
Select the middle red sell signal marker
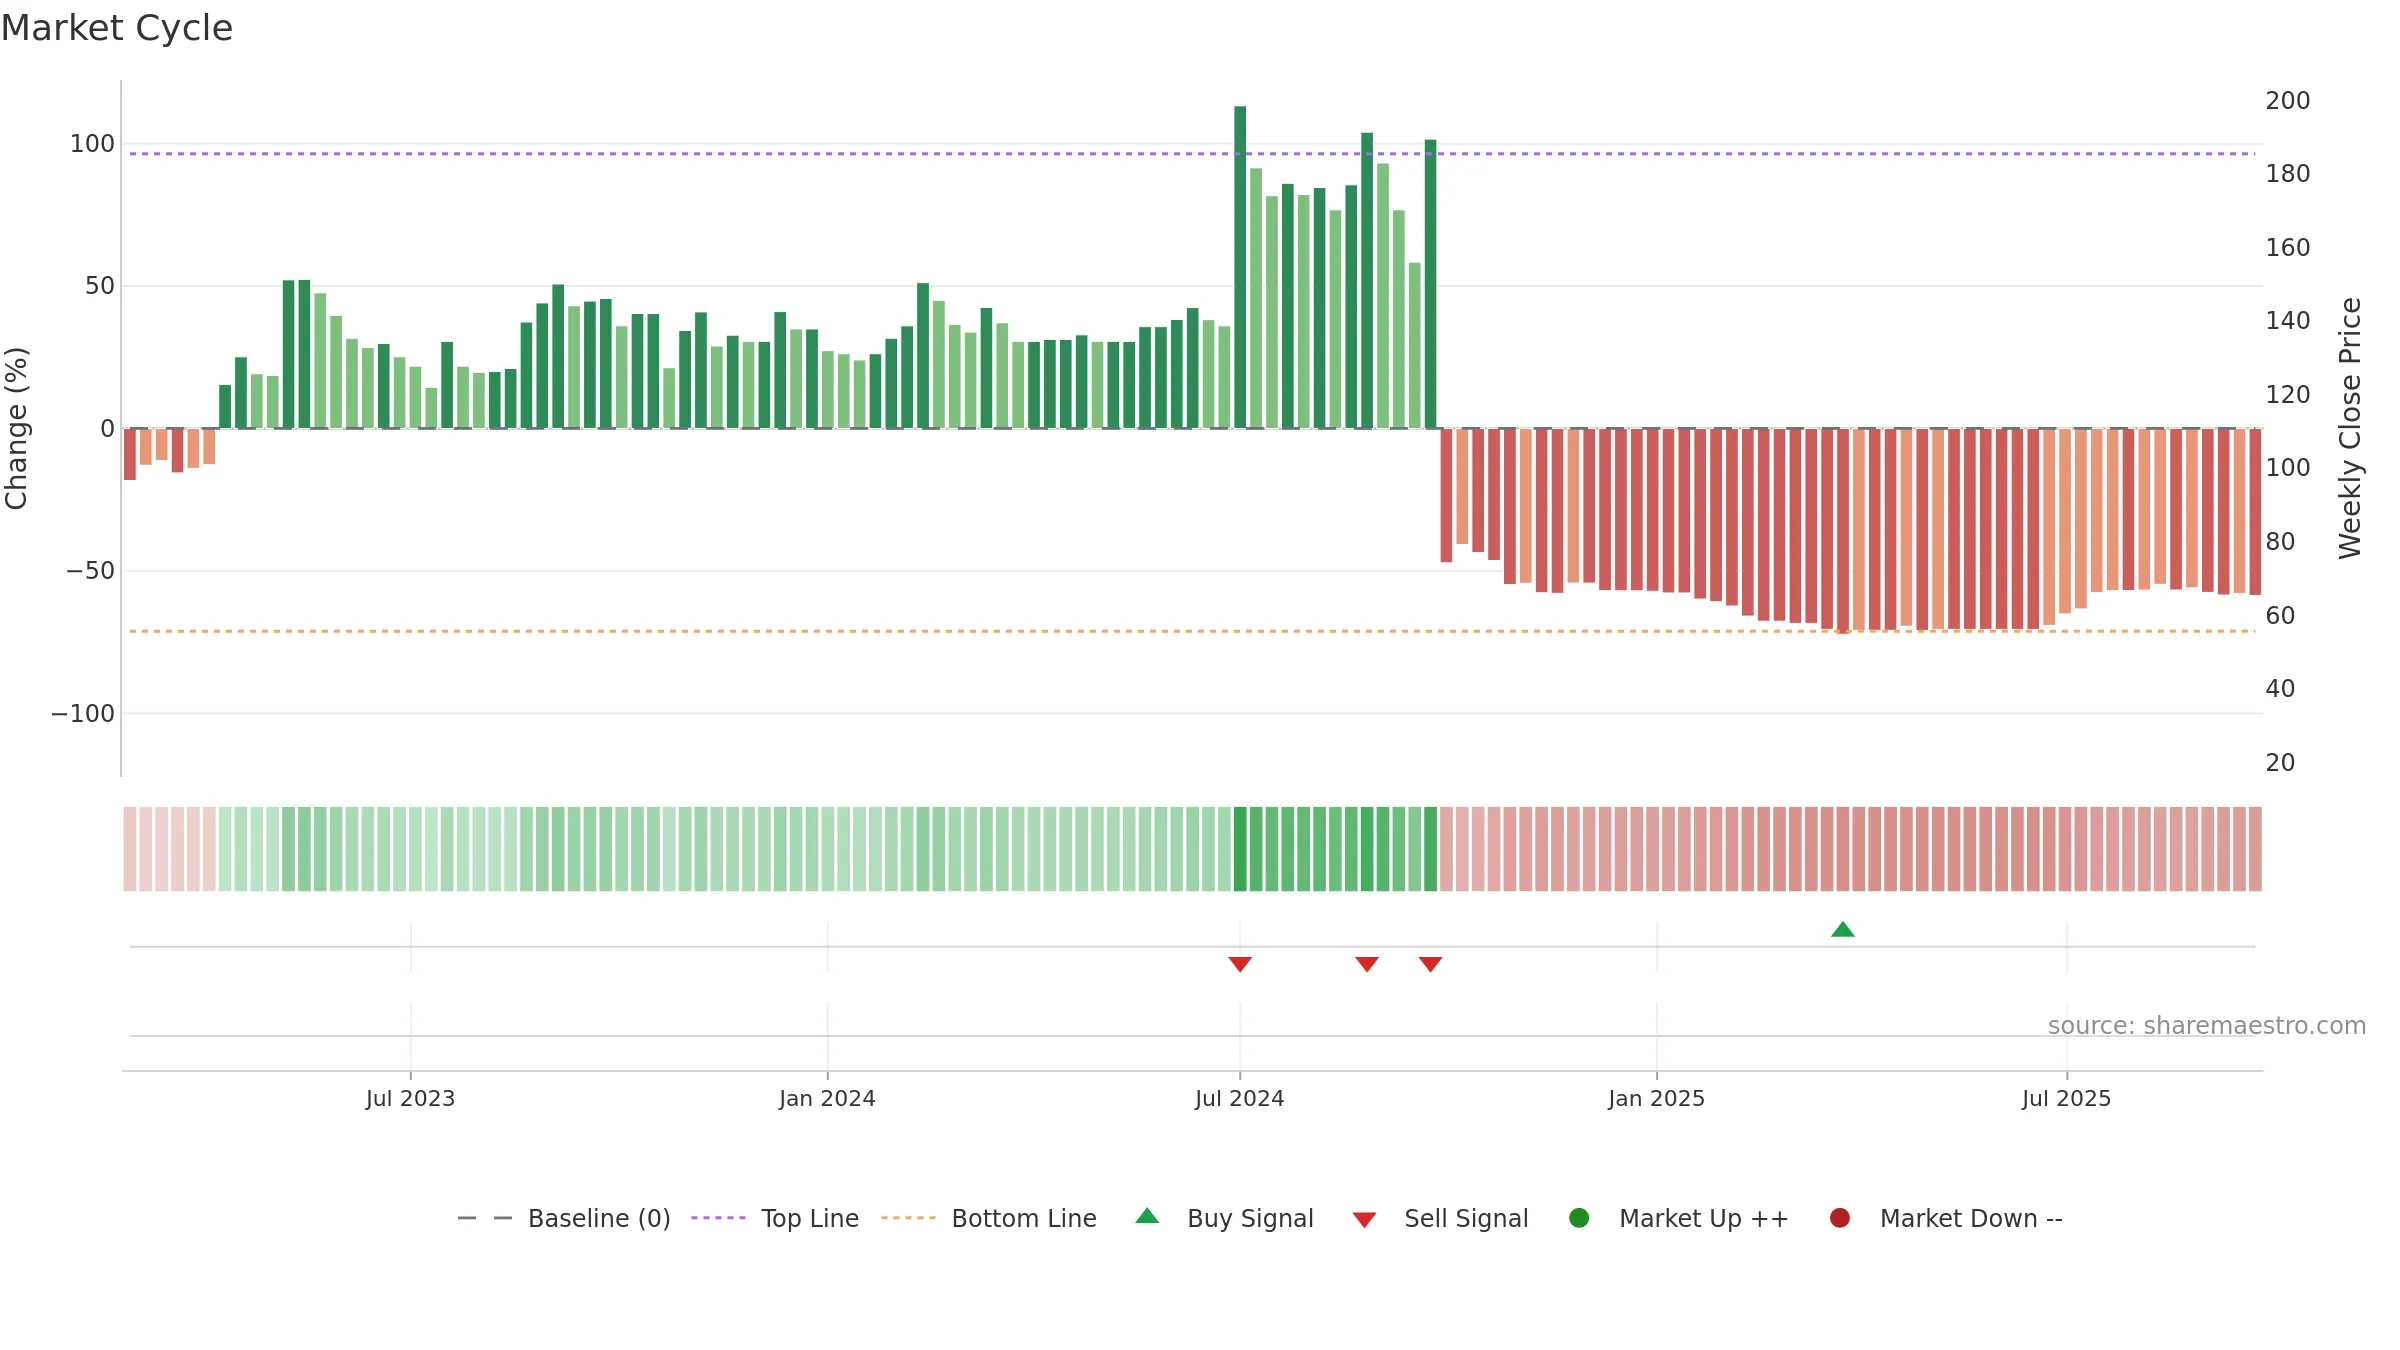pos(1367,964)
